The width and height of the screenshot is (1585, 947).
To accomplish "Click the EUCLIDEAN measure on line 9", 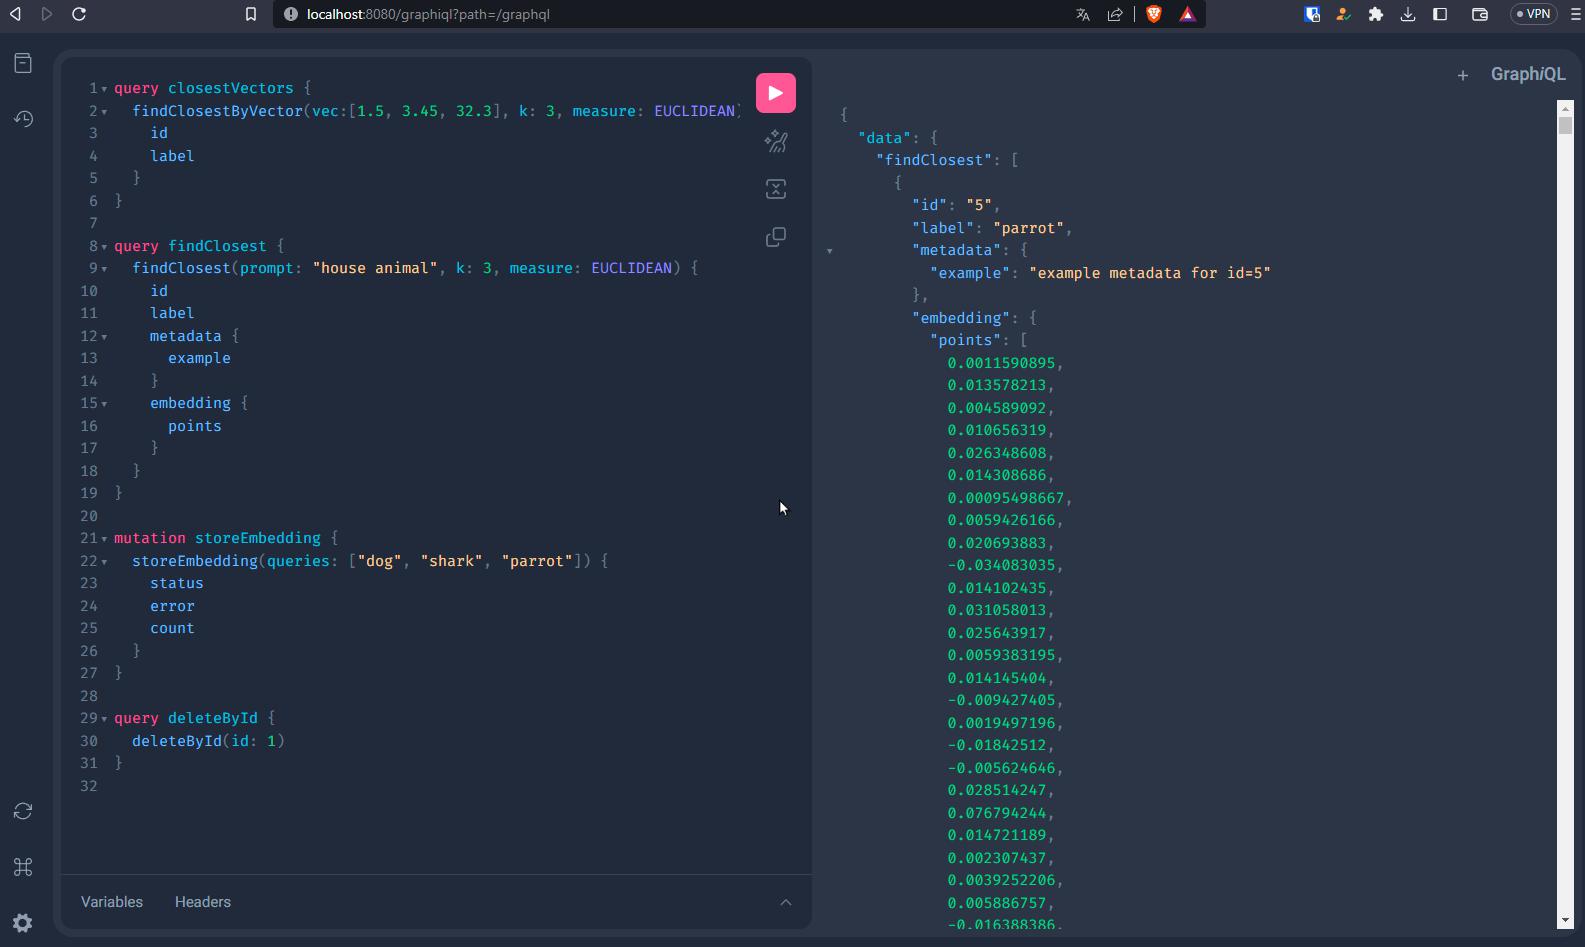I will tap(631, 268).
